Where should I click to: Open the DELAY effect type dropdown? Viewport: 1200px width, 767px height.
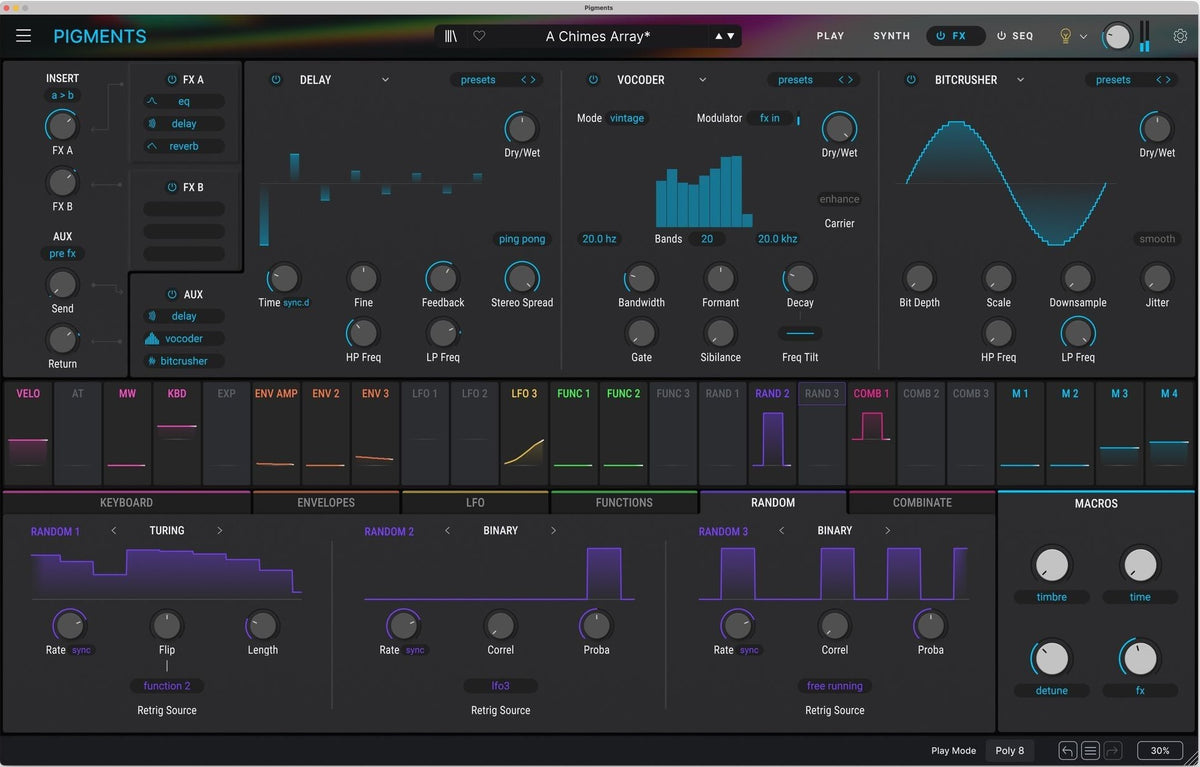click(344, 80)
